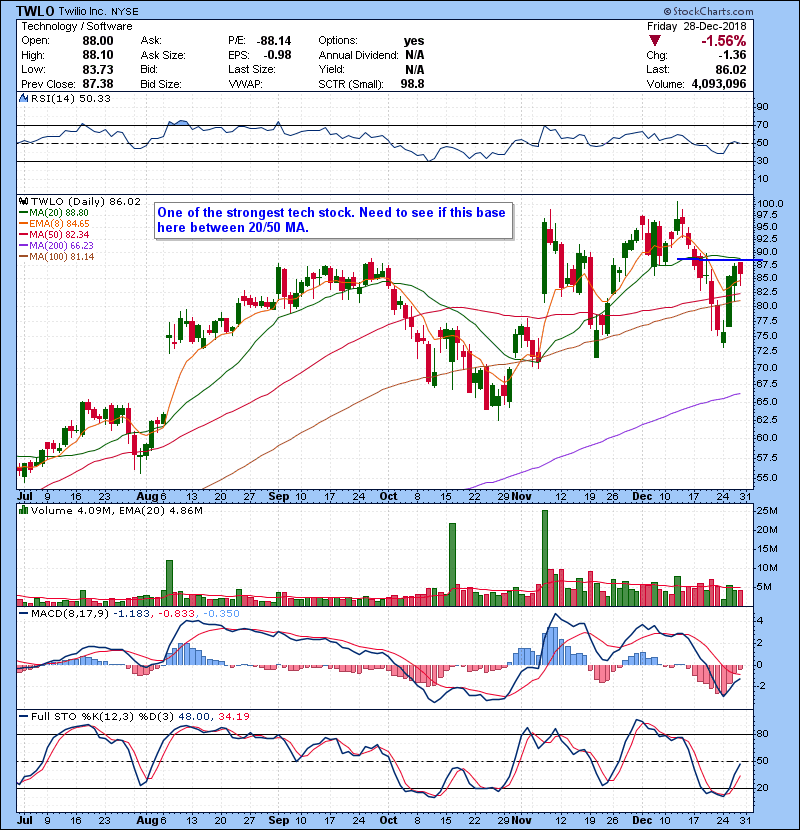This screenshot has width=800, height=830.
Task: Click the Technology / Software sector label
Action: (77, 26)
